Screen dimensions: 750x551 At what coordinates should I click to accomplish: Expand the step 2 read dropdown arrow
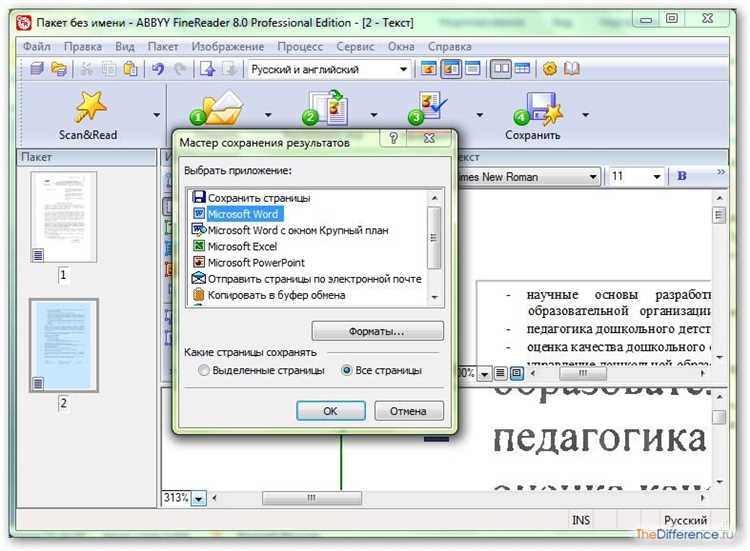pyautogui.click(x=374, y=115)
